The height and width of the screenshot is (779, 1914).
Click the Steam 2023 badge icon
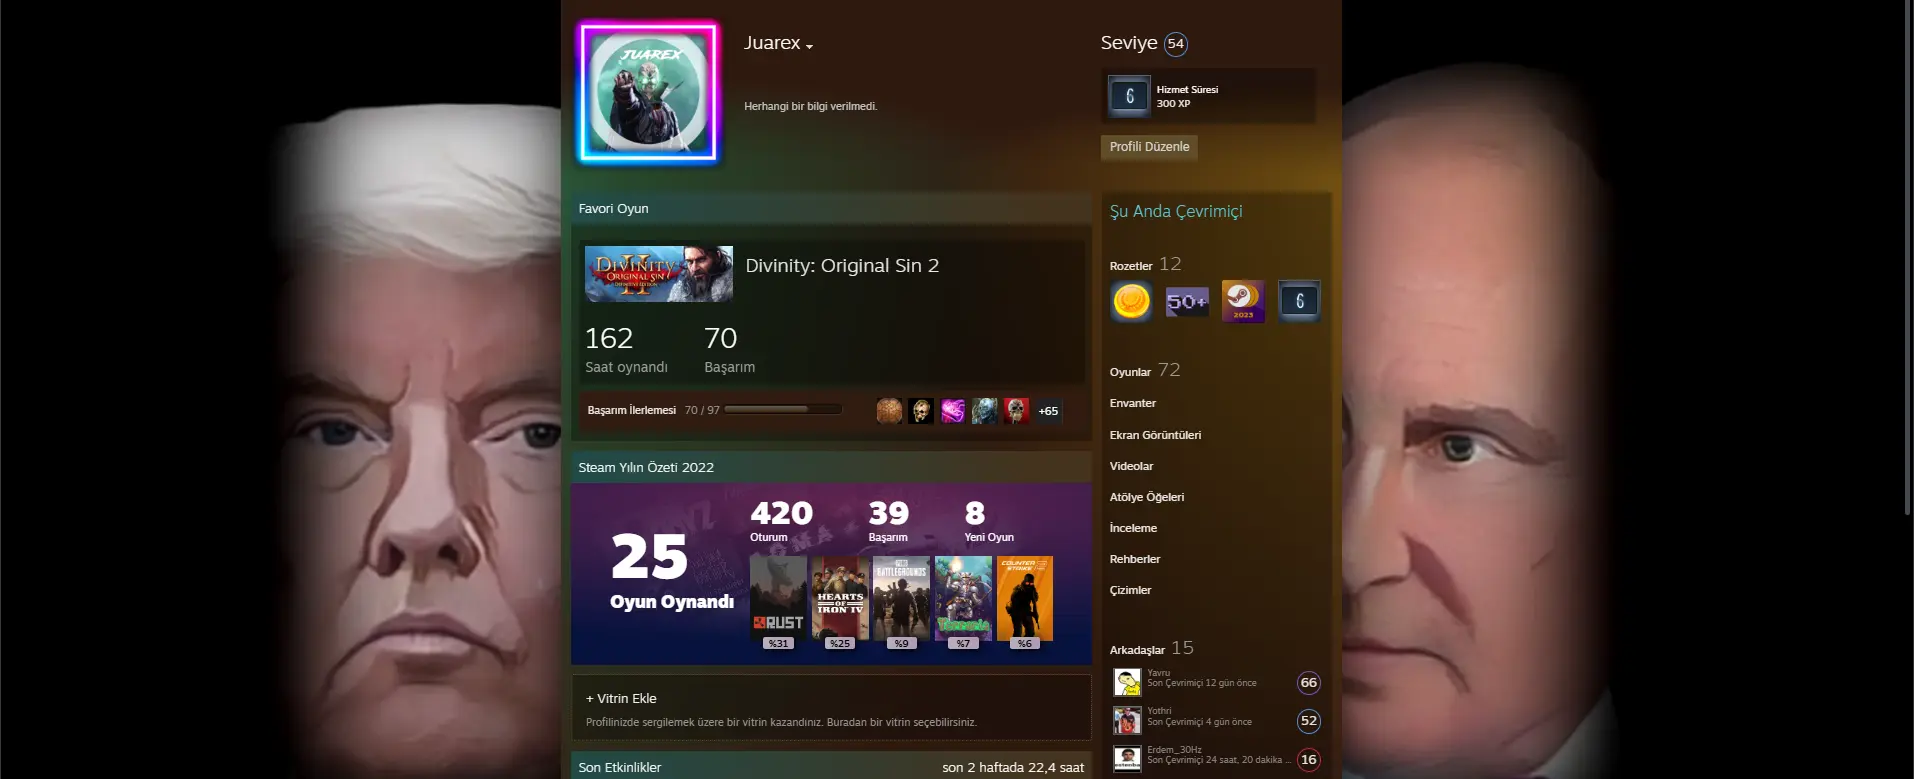click(x=1243, y=301)
